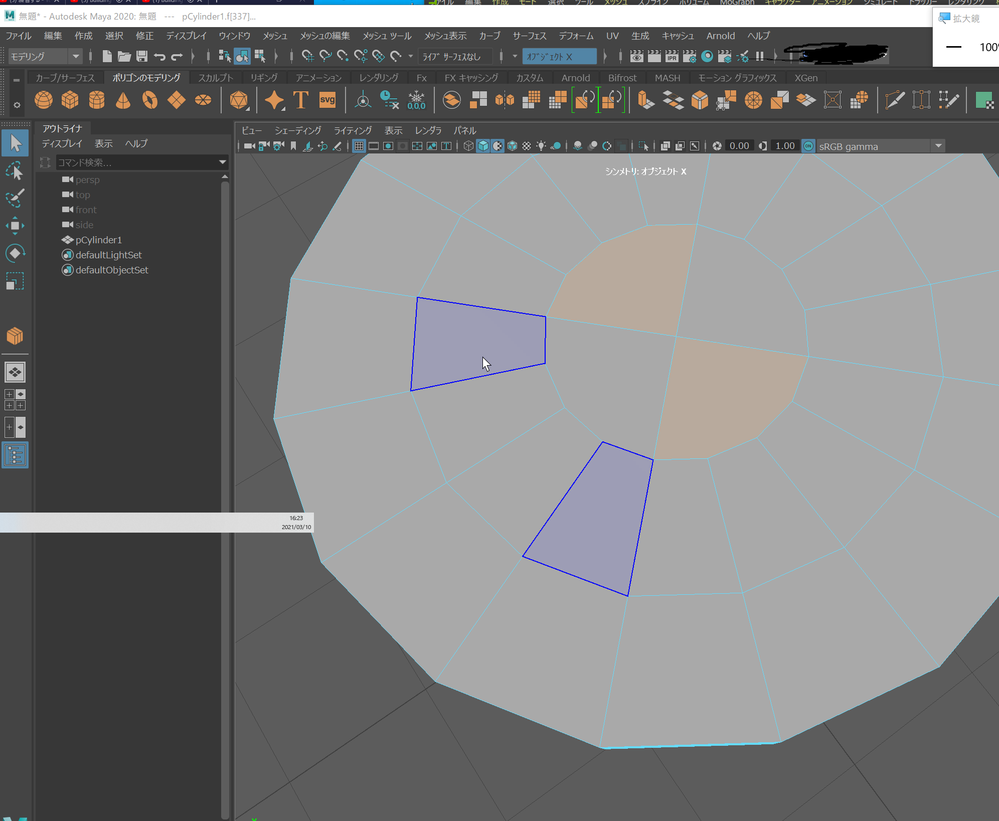Open the メッシュ ツール menu

click(386, 36)
